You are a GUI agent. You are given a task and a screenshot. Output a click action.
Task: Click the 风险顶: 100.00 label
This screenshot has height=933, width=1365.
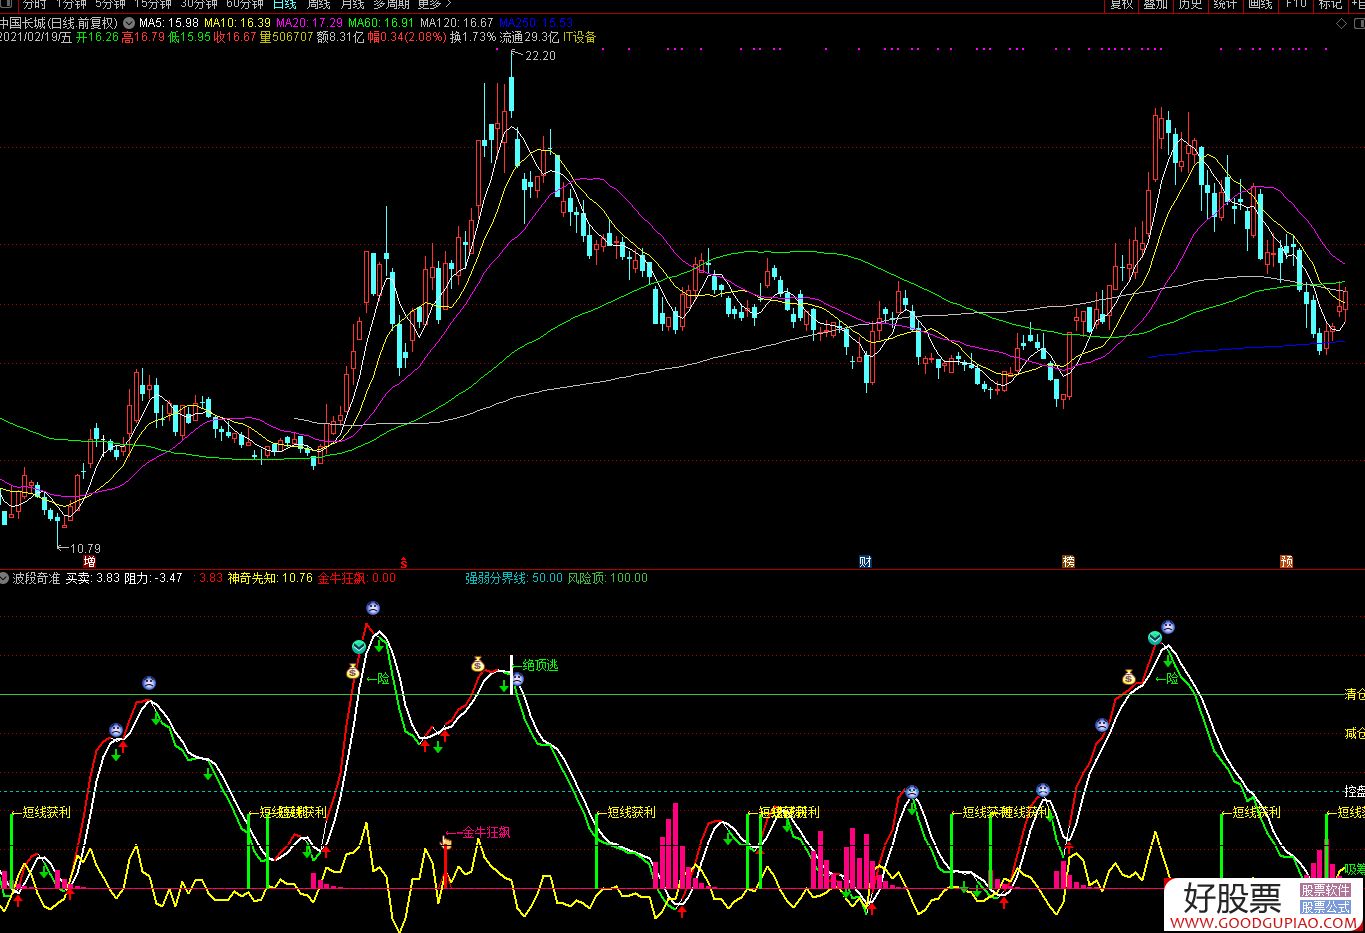[607, 578]
